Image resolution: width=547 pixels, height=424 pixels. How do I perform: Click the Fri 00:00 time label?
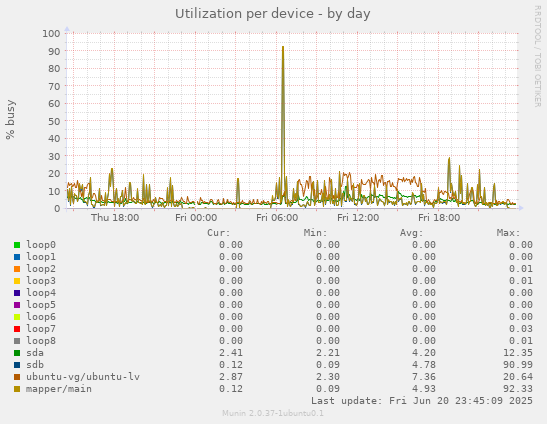[x=196, y=218]
